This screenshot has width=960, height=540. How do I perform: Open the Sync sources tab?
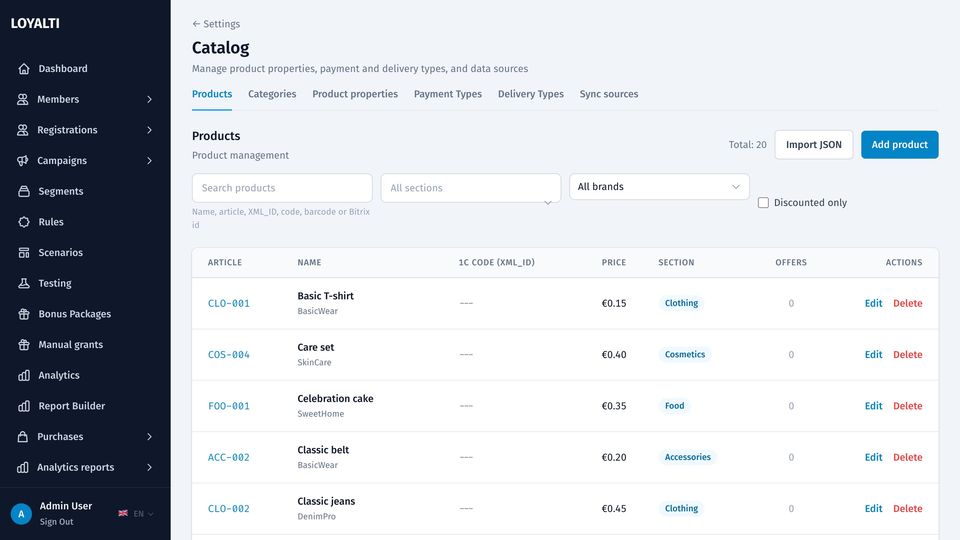(609, 94)
